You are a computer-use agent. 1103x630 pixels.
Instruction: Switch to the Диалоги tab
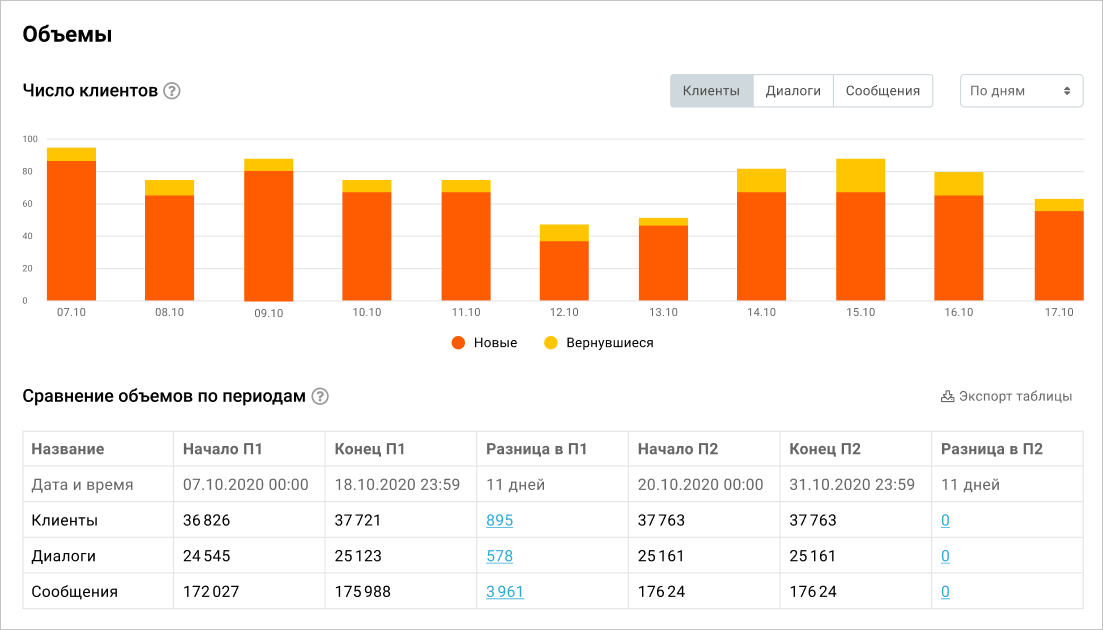click(x=793, y=90)
